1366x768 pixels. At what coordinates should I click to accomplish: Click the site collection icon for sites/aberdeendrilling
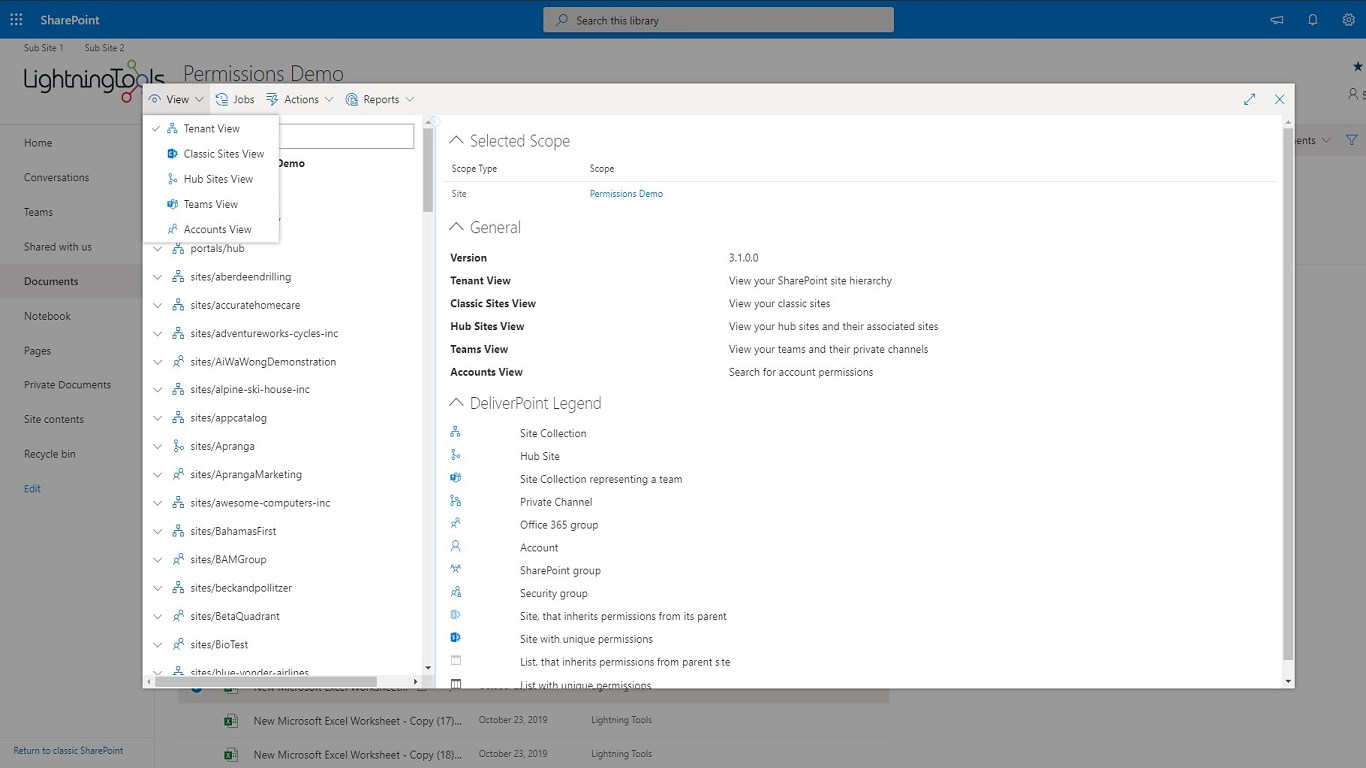178,277
